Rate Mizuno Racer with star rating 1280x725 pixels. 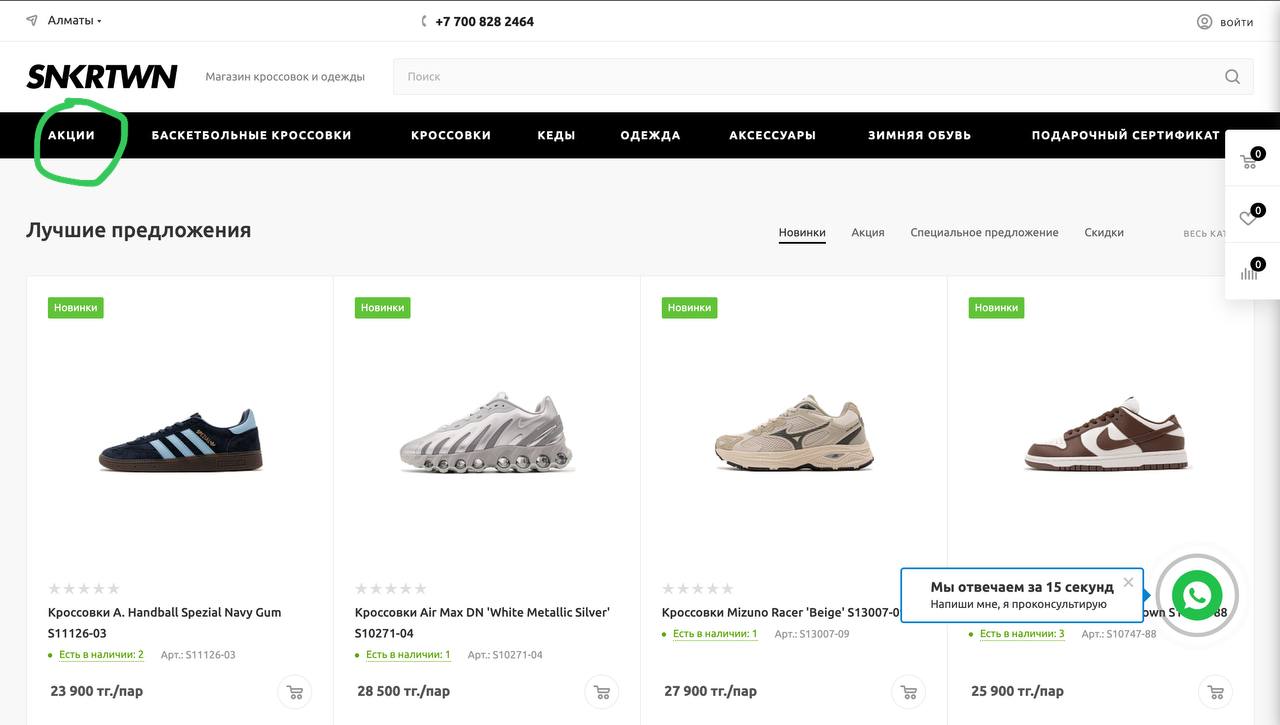[x=698, y=589]
